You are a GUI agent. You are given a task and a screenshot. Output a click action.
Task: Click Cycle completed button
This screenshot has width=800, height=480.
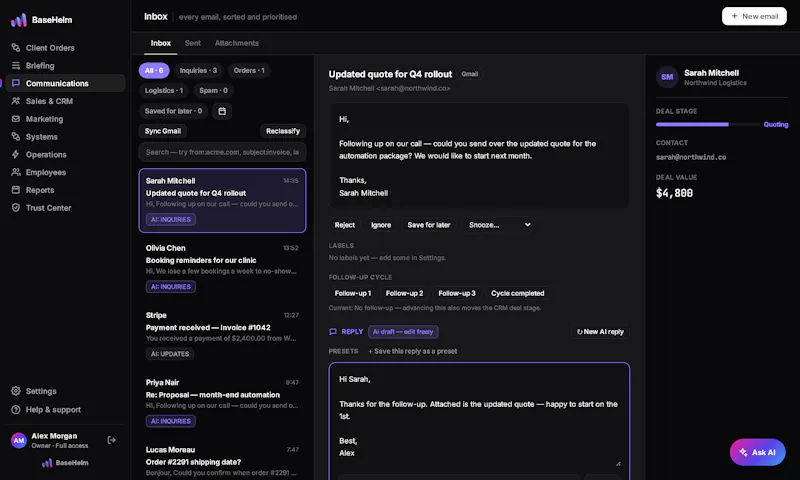[x=517, y=293]
